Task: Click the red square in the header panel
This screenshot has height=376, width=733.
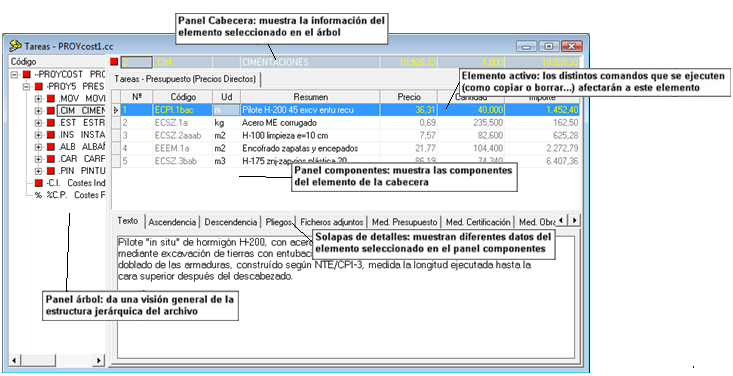Action: coord(114,62)
